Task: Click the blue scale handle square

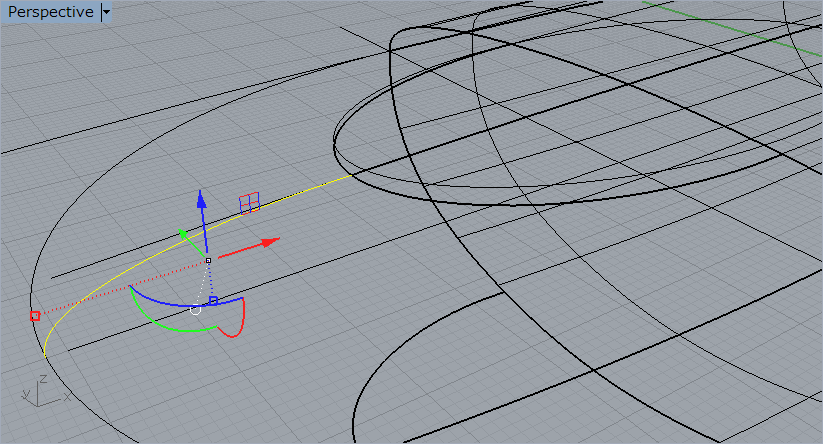Action: coord(213,301)
